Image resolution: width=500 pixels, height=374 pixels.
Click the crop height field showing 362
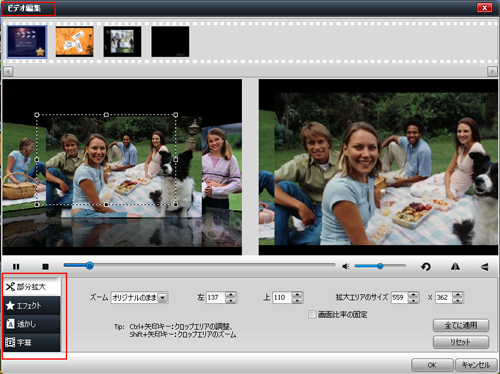point(444,297)
